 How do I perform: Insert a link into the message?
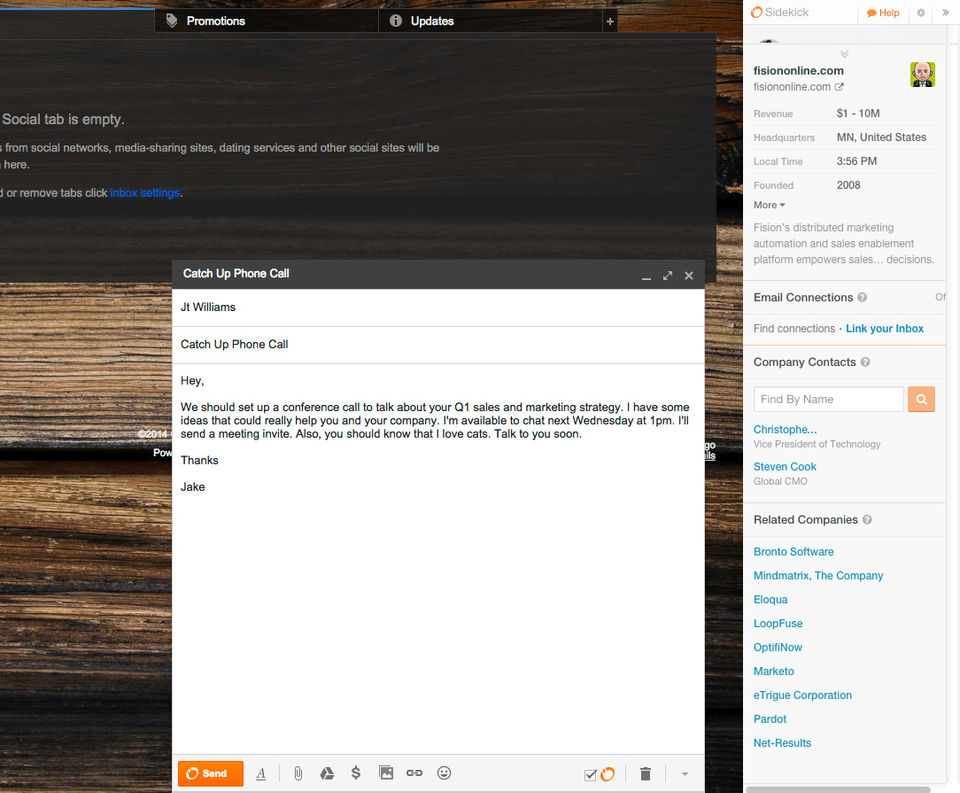pyautogui.click(x=414, y=773)
